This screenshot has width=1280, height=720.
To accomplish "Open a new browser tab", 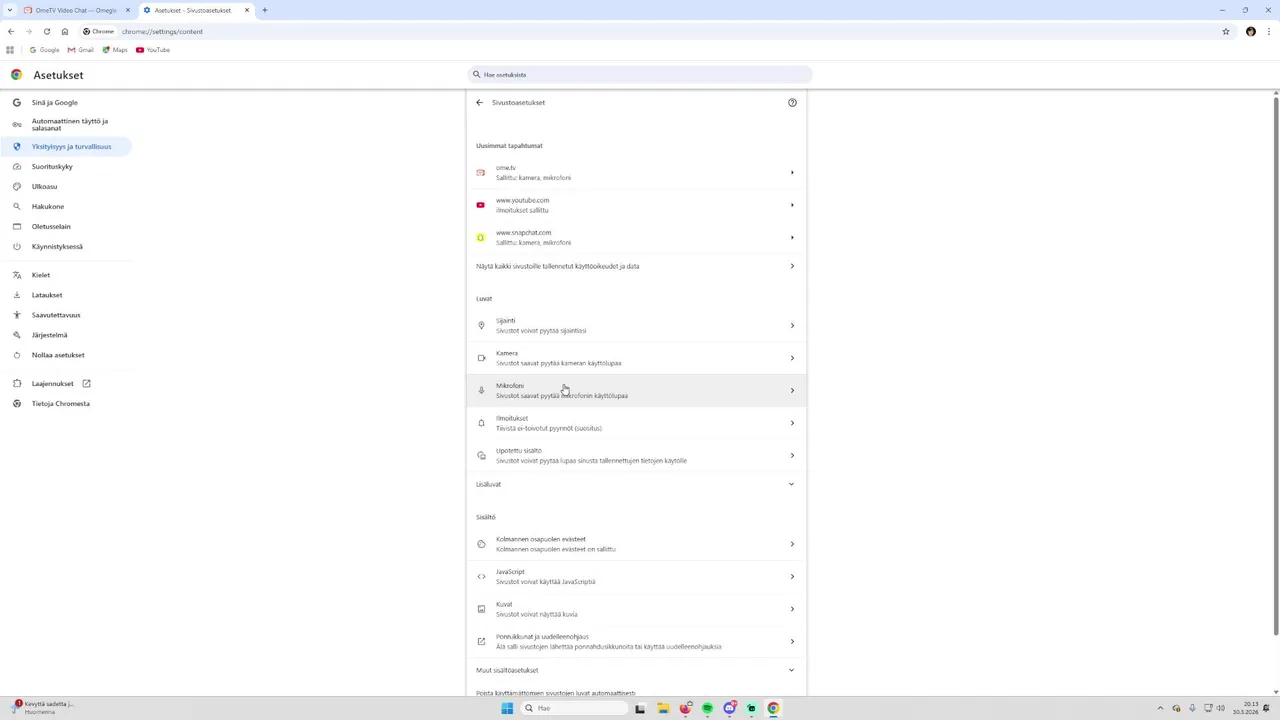I will (265, 10).
